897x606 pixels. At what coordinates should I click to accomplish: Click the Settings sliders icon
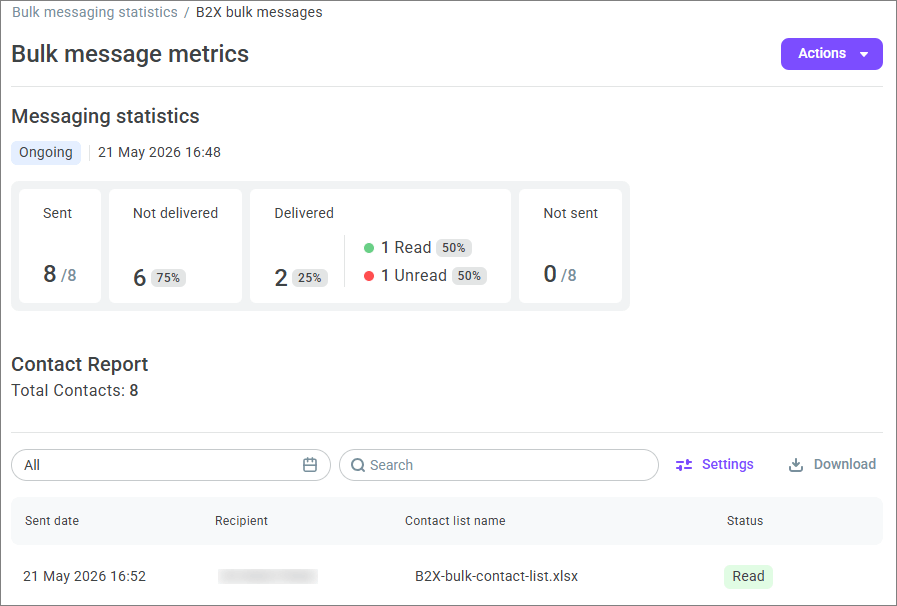tap(684, 465)
